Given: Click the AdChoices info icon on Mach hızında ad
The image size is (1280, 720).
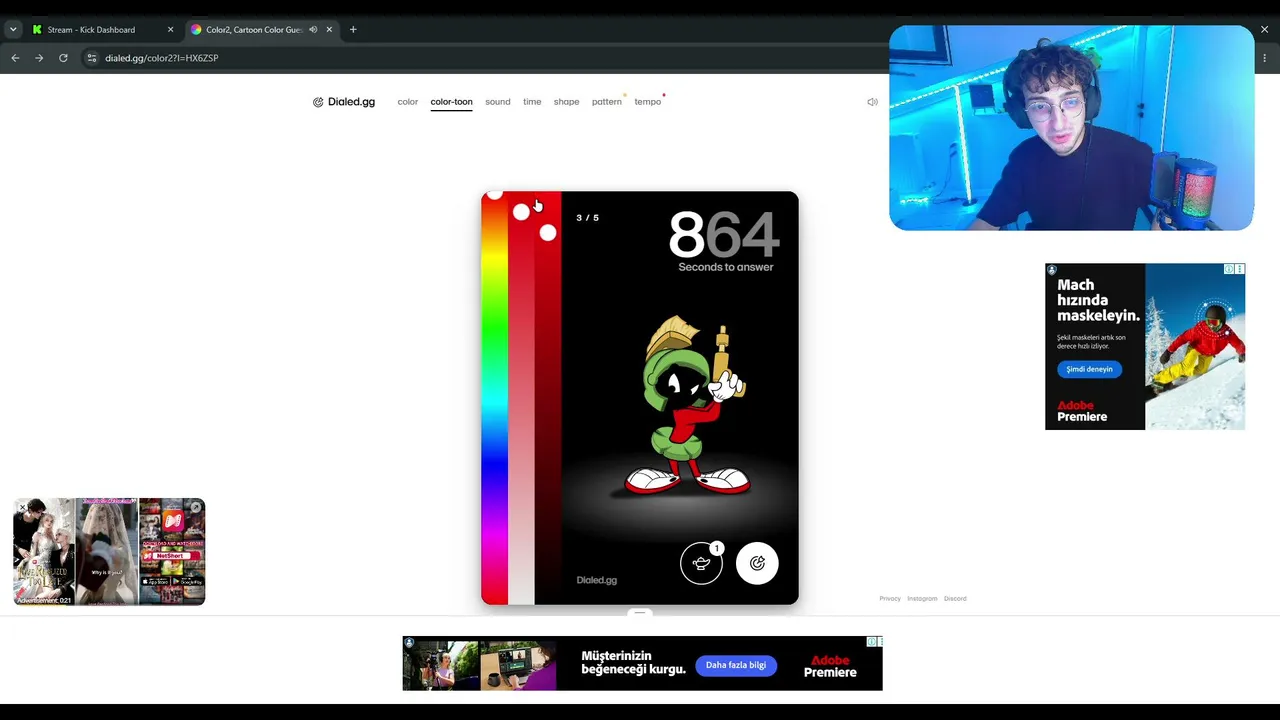Looking at the screenshot, I should tap(1229, 269).
